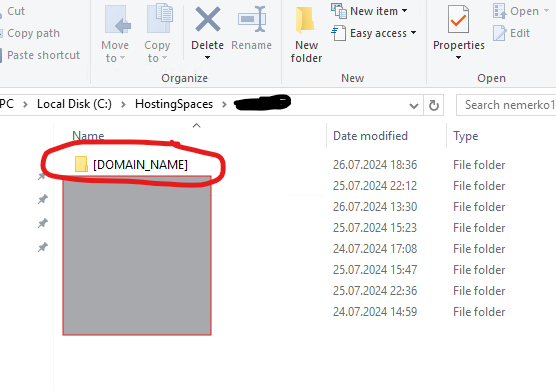Image resolution: width=556 pixels, height=391 pixels.
Task: Click Copy path in ribbon
Action: coord(33,33)
